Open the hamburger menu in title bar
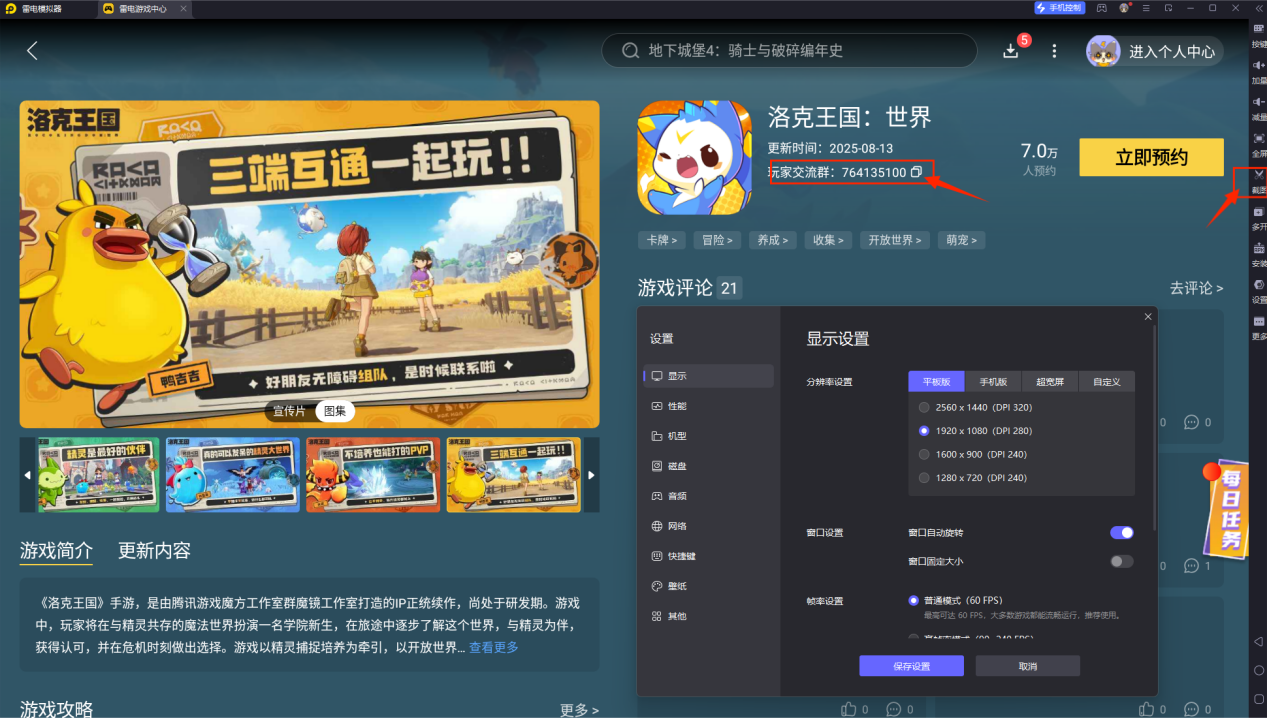1267x718 pixels. (x=1146, y=8)
